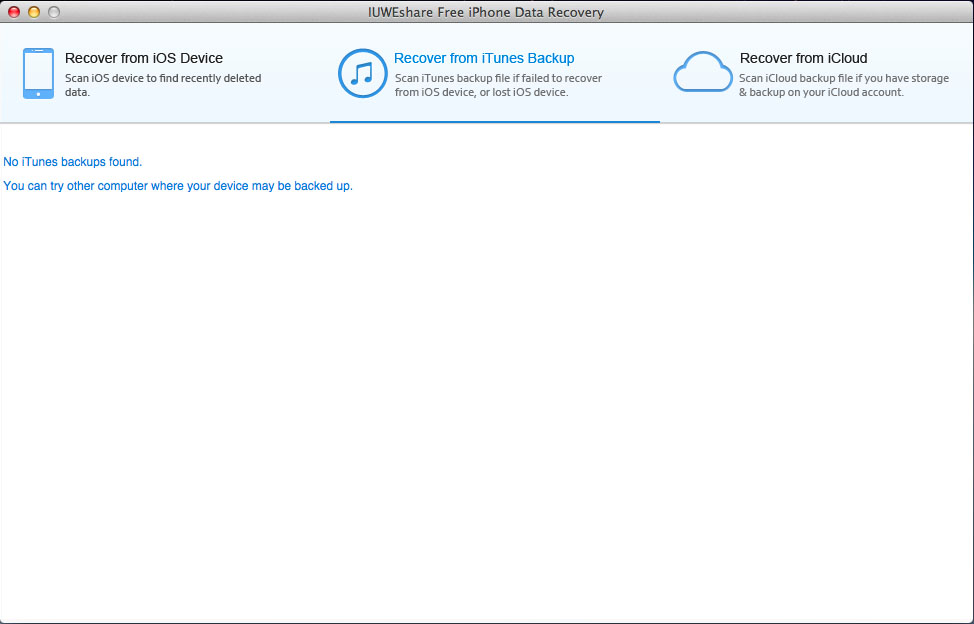Screen dimensions: 974x624
Task: Click the window title 'IUWEshare Free iPhone Data Recovery'
Action: click(486, 12)
